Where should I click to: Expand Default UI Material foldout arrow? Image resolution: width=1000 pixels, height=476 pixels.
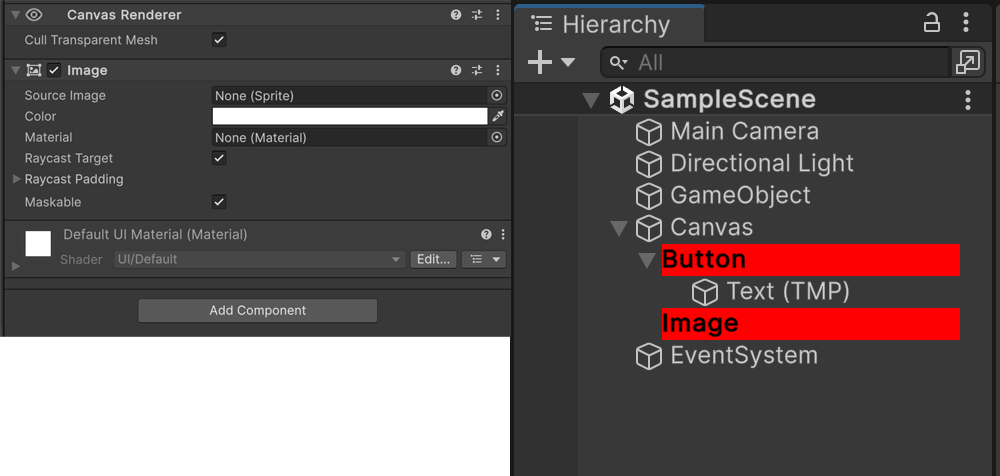(x=16, y=265)
